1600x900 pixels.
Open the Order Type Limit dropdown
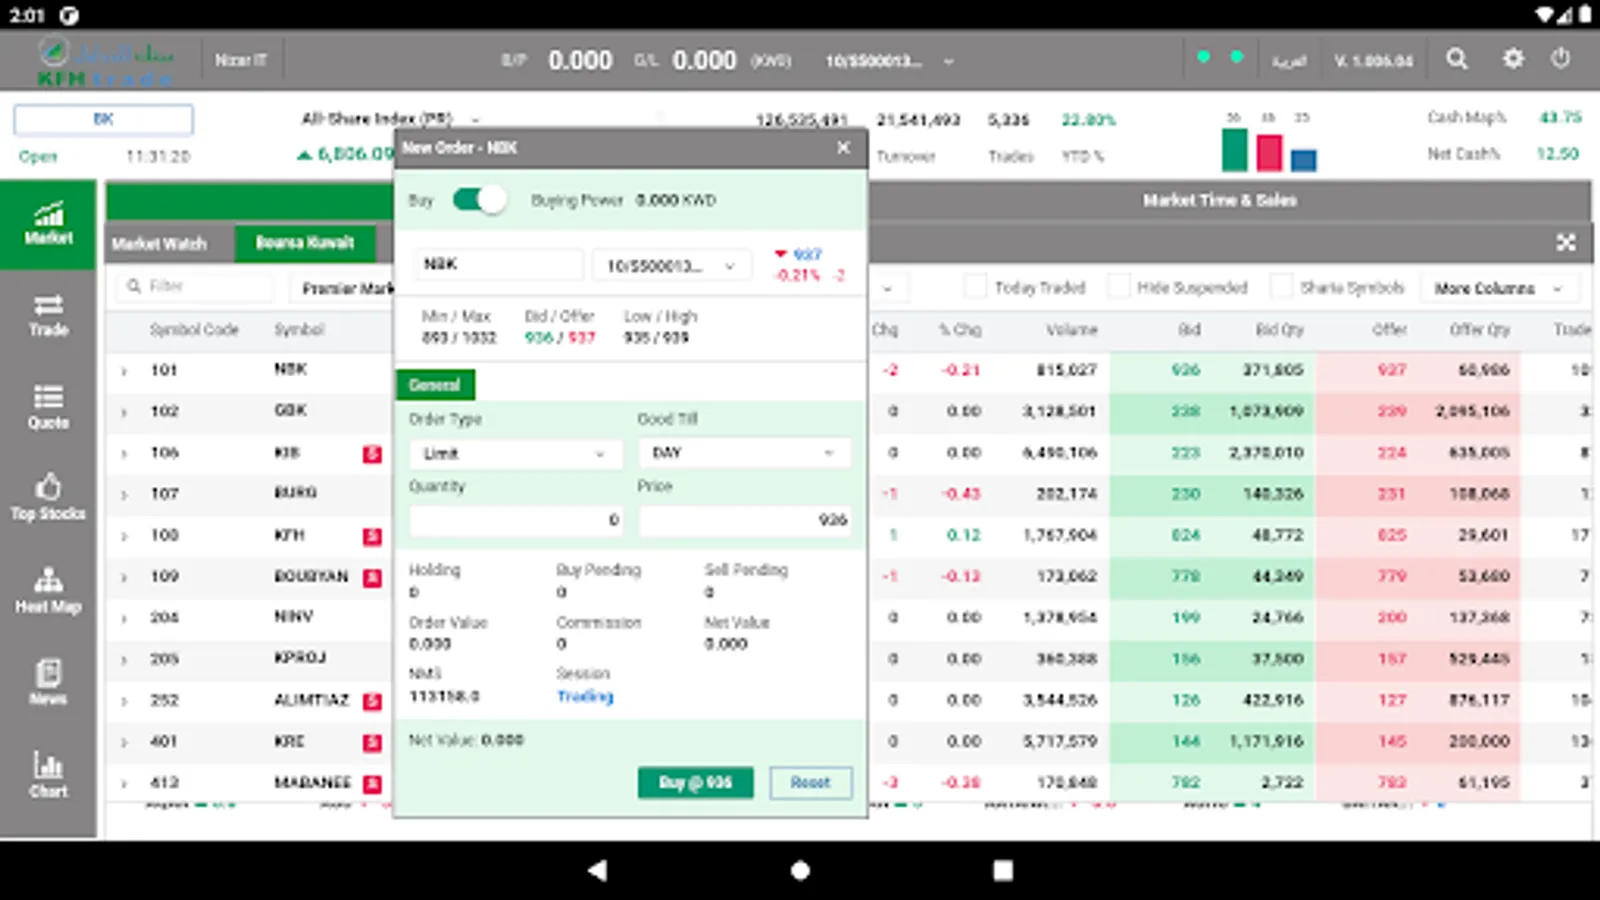(x=514, y=453)
